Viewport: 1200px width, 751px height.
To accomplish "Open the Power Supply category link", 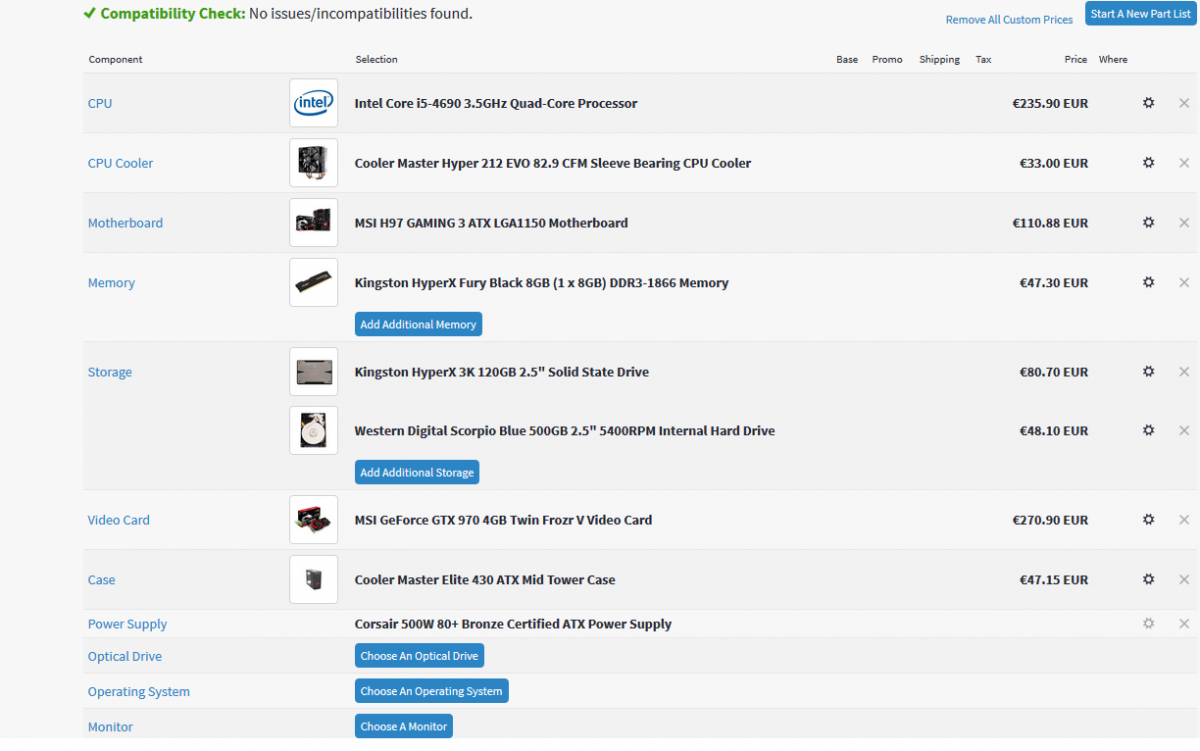I will [127, 624].
